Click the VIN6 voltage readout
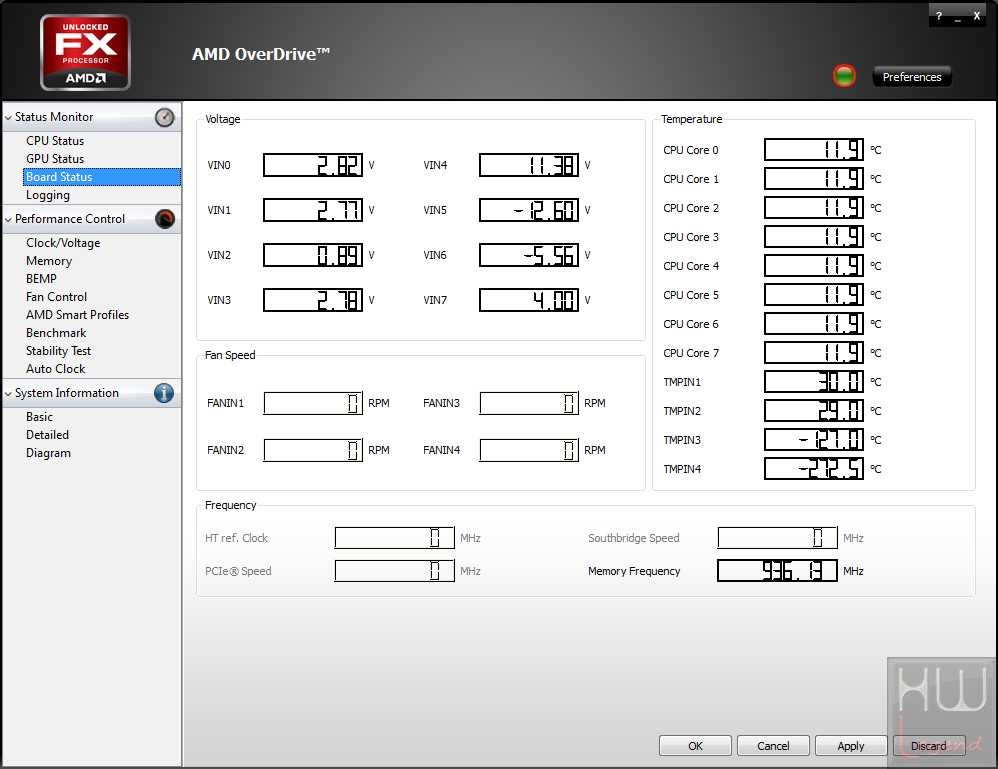Screen dimensions: 998x769 coord(529,255)
